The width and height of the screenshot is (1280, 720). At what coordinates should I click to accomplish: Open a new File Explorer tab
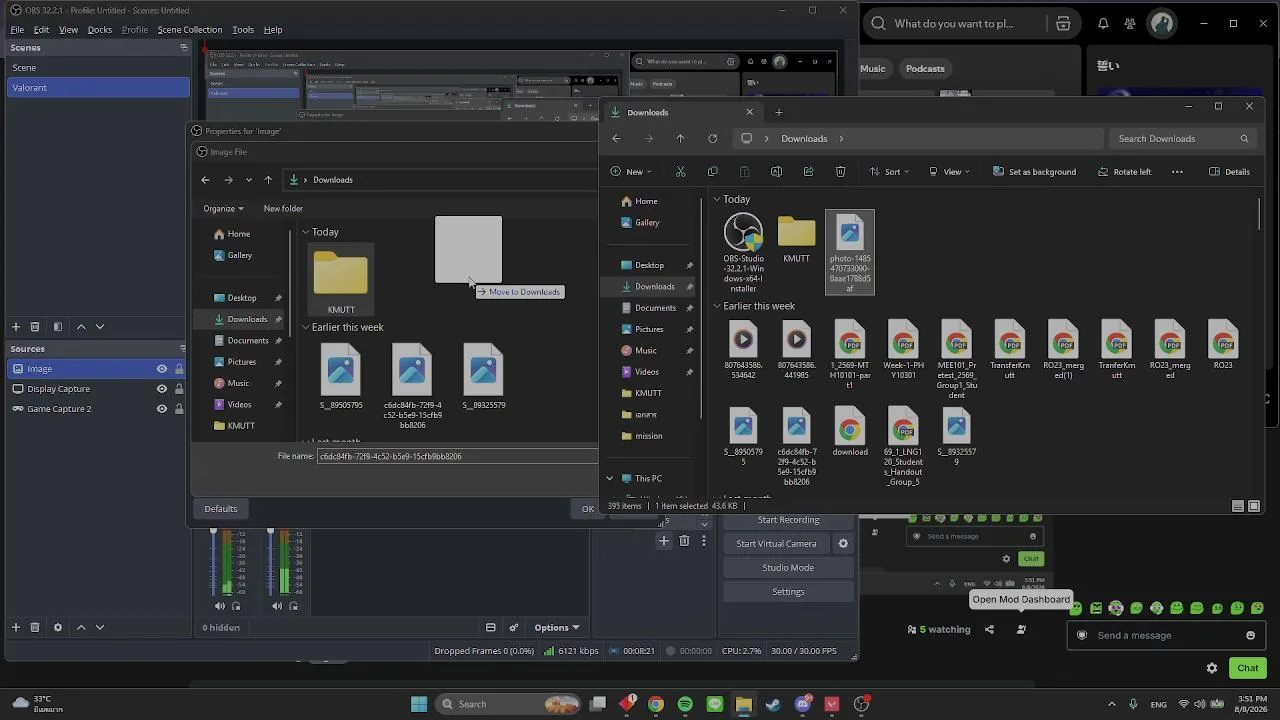[x=779, y=112]
